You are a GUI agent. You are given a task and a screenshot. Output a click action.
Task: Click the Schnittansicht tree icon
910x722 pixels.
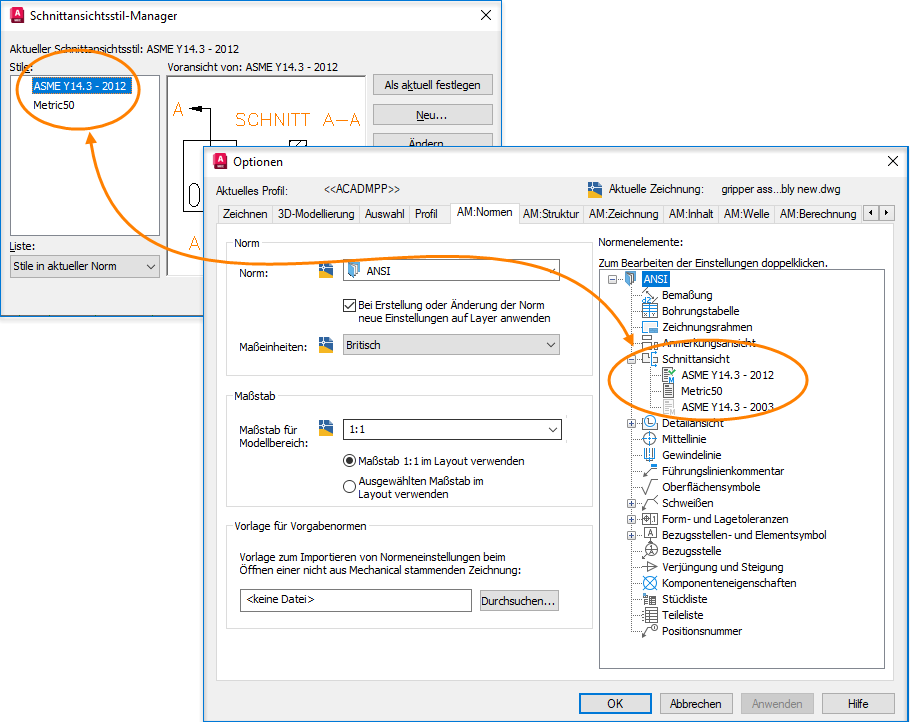(x=649, y=359)
